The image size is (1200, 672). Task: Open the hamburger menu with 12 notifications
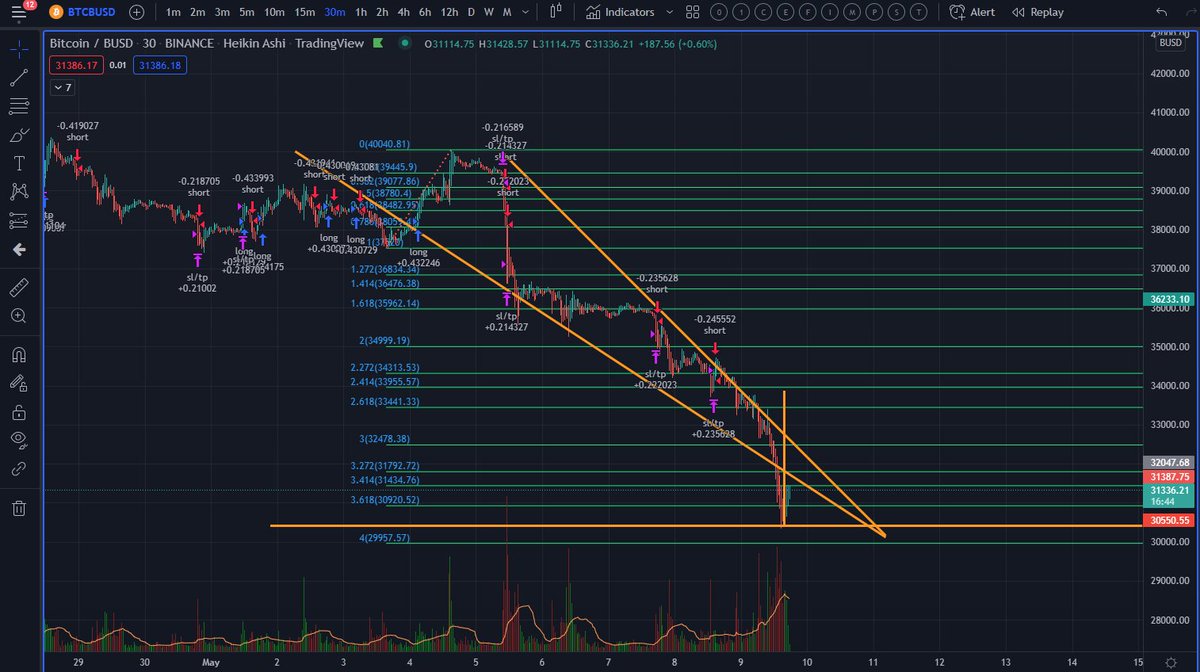pyautogui.click(x=20, y=12)
